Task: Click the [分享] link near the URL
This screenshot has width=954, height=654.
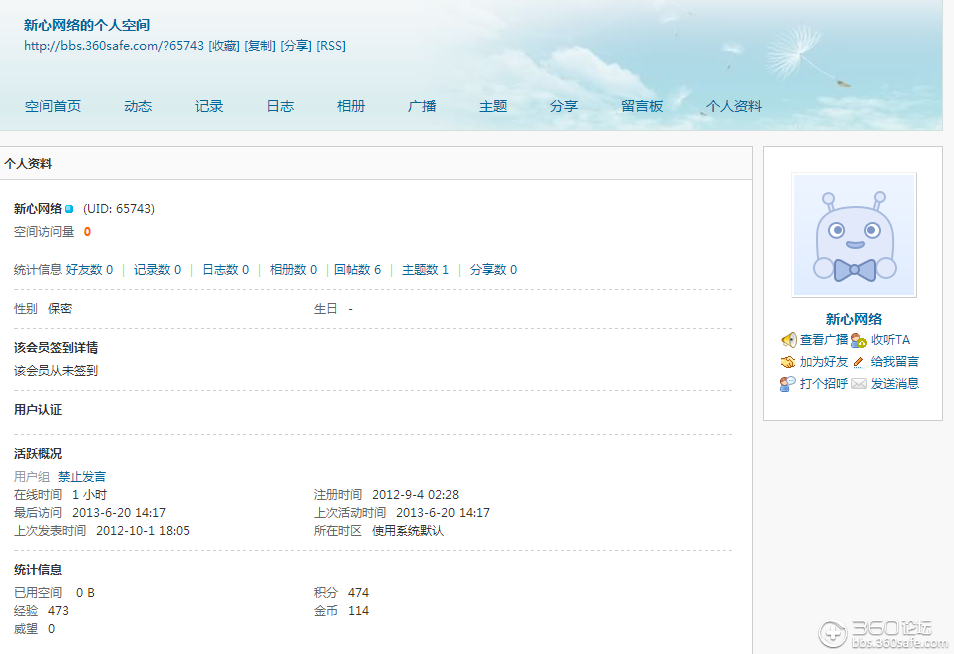Action: 294,45
